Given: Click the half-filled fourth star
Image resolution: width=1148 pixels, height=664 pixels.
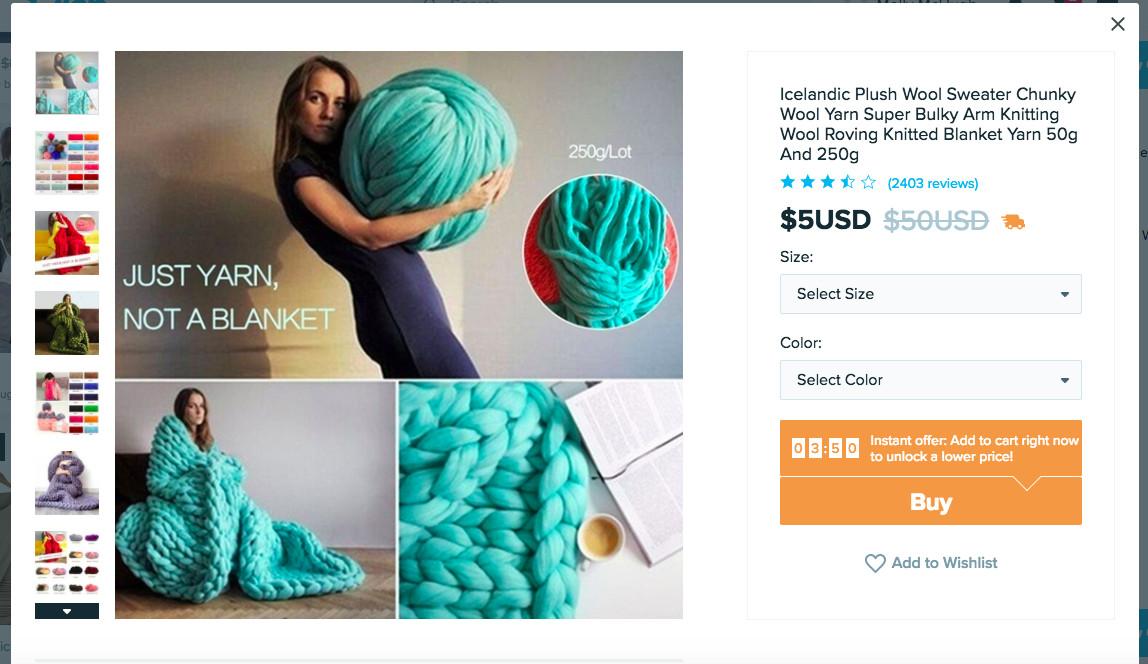Looking at the screenshot, I should [x=847, y=182].
